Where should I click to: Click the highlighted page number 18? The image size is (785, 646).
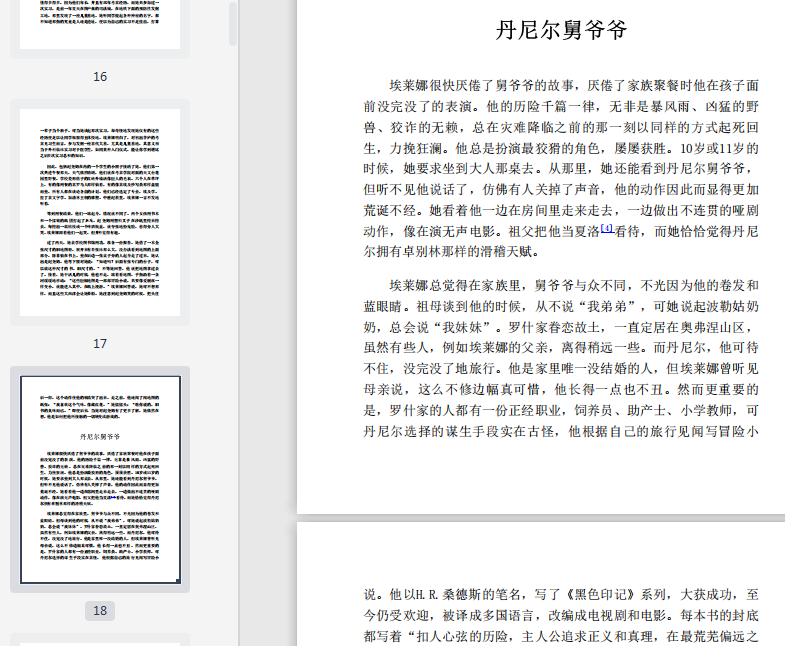coord(100,611)
